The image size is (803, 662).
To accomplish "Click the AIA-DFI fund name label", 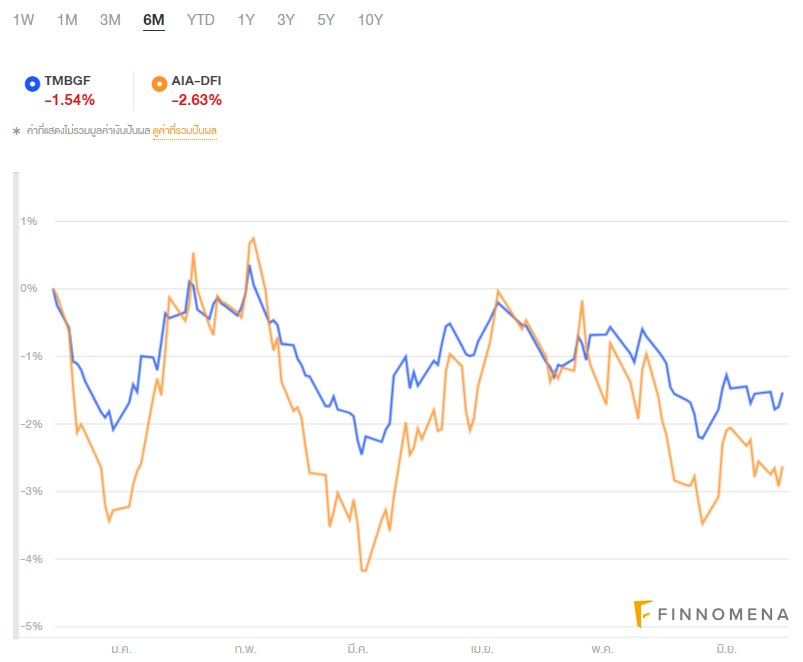I will (196, 82).
